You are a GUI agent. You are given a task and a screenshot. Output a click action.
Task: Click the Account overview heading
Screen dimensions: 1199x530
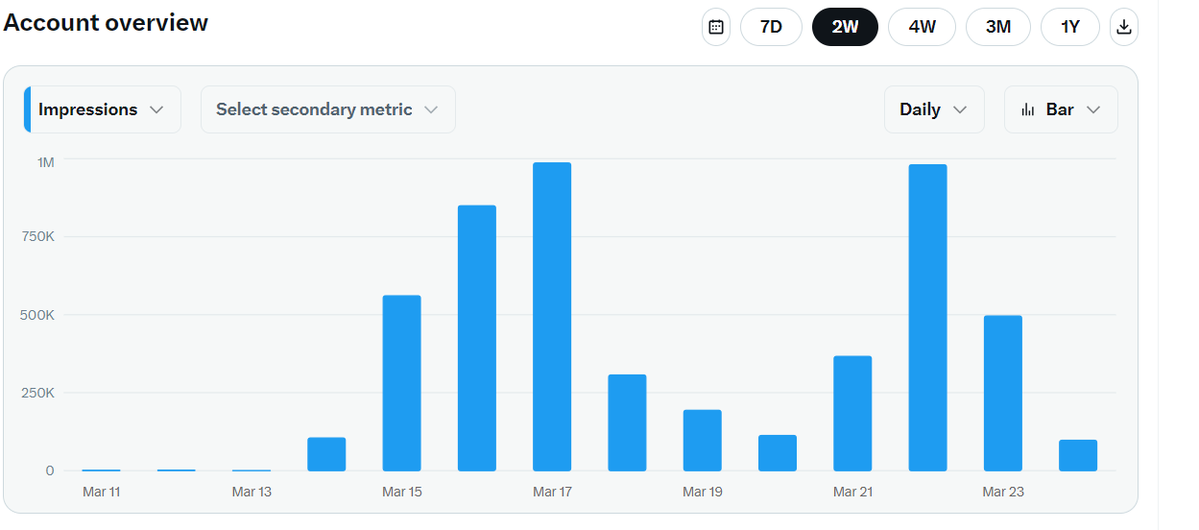106,23
